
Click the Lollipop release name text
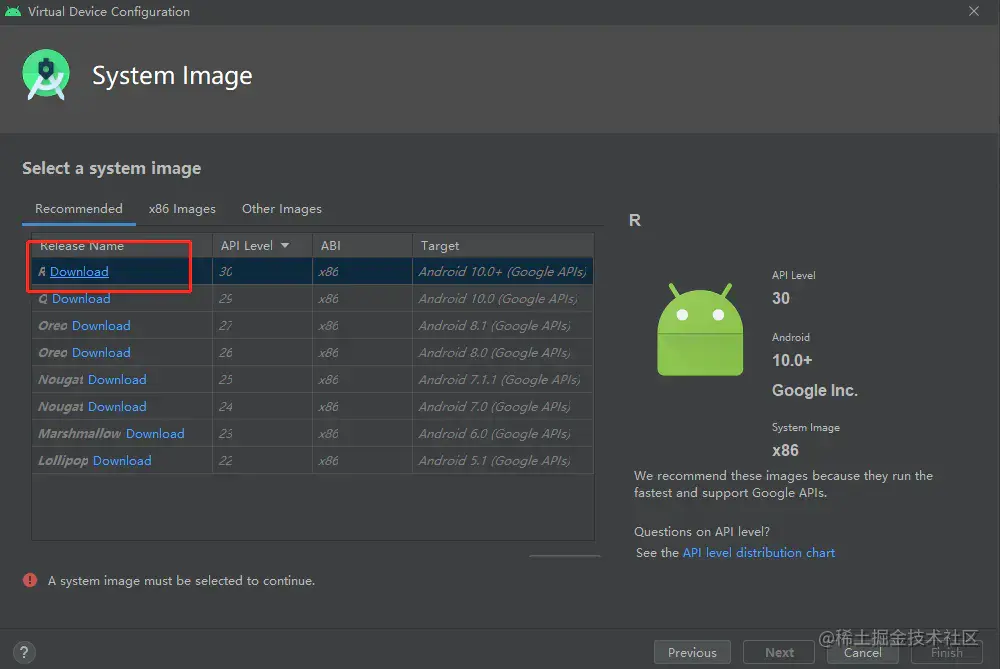63,460
